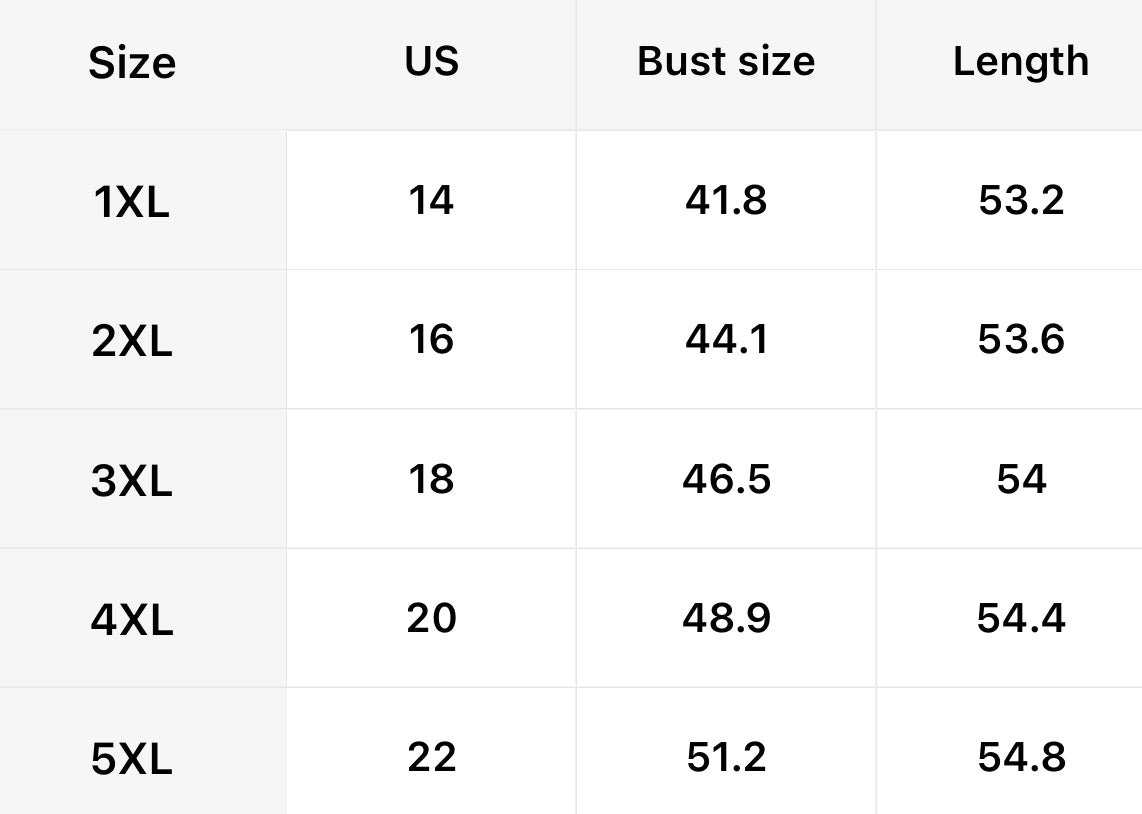Click the 41.8 bust size value
Screen dimensions: 1142x814
(x=726, y=200)
